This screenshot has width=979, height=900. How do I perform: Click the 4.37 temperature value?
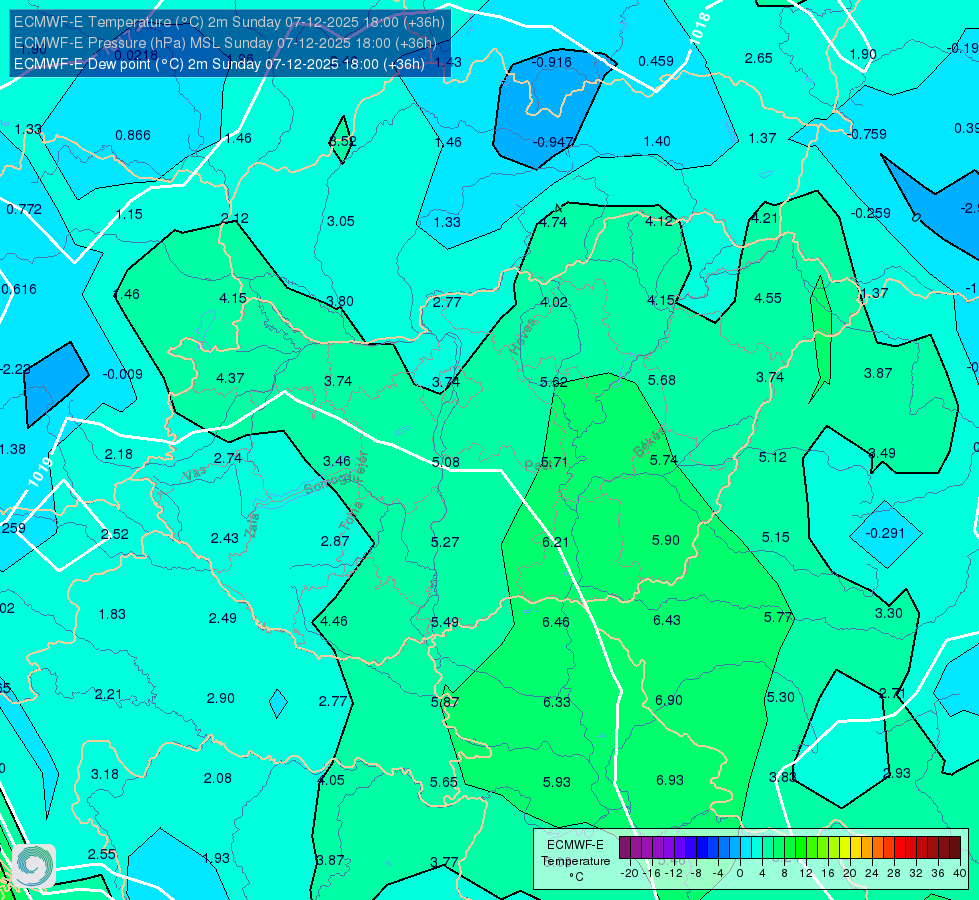pyautogui.click(x=230, y=378)
